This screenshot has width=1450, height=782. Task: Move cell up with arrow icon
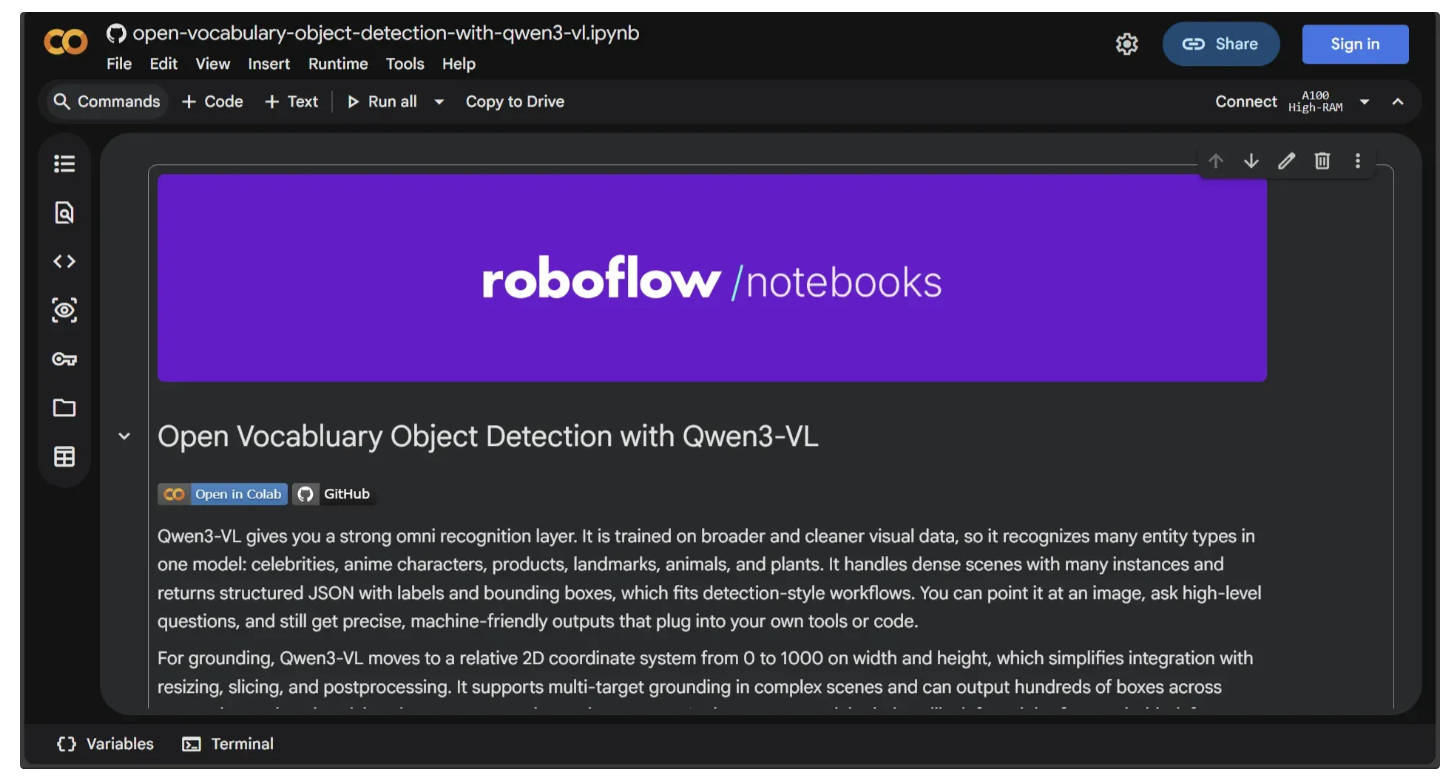1216,161
